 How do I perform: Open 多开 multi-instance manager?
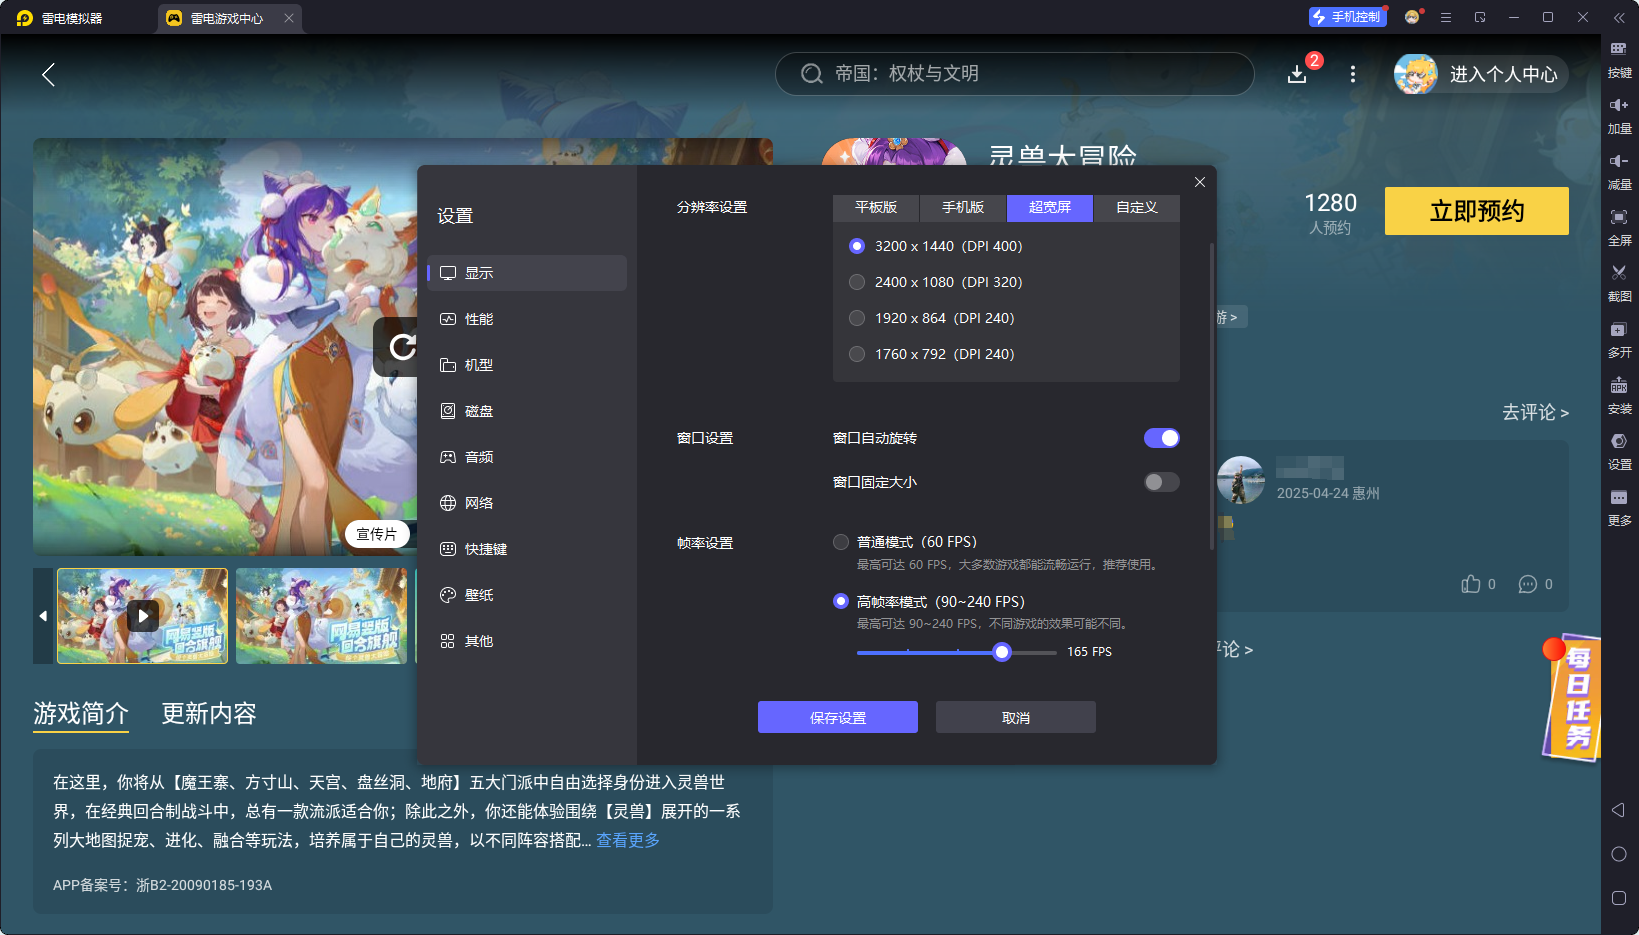1620,339
